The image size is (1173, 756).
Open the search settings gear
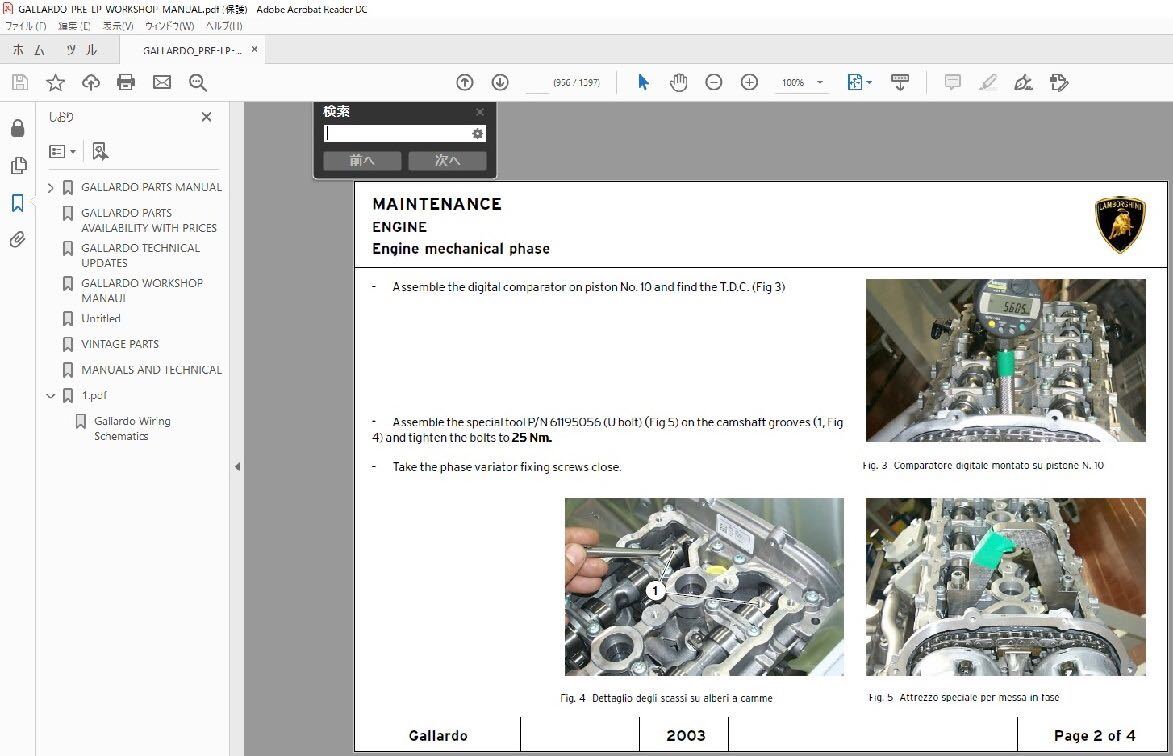[477, 134]
